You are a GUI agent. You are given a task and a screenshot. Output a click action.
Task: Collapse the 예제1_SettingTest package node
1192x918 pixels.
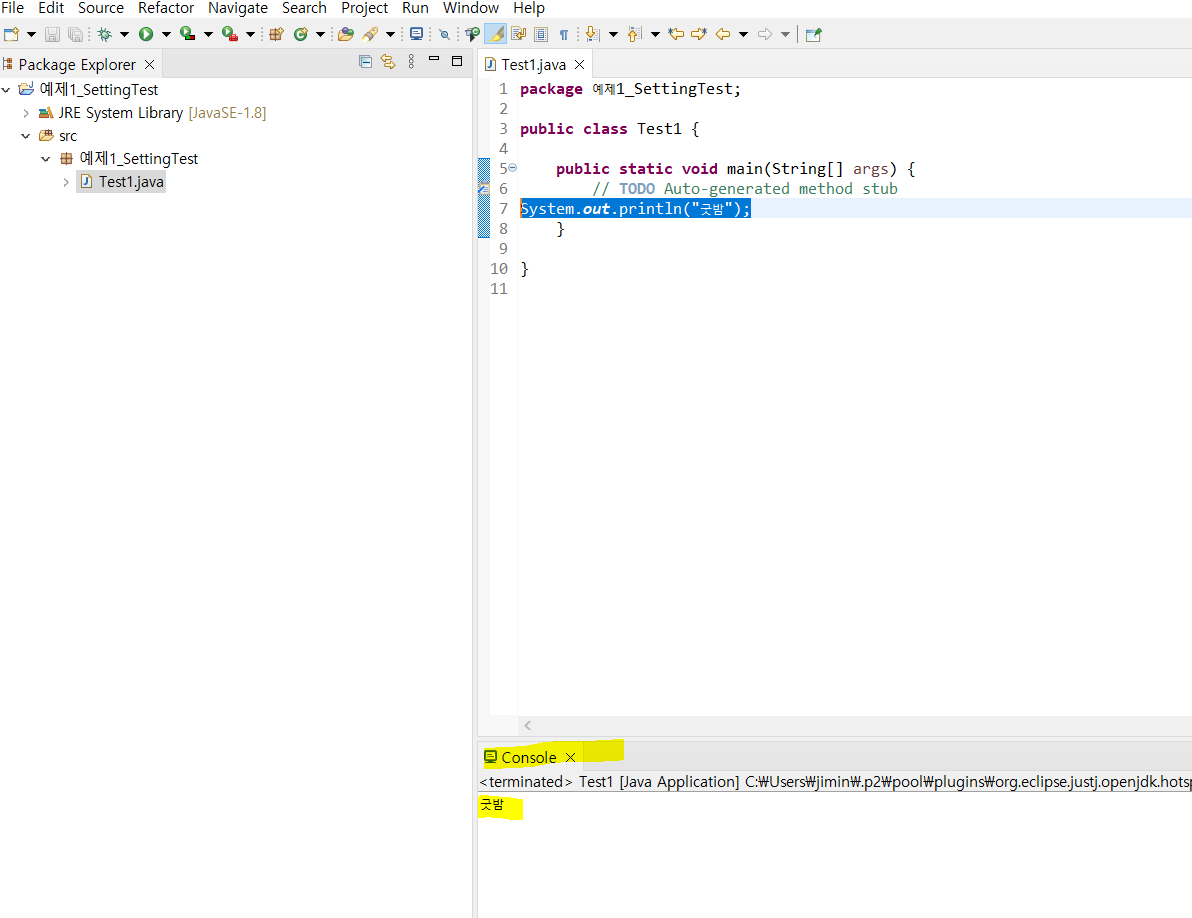tap(46, 159)
